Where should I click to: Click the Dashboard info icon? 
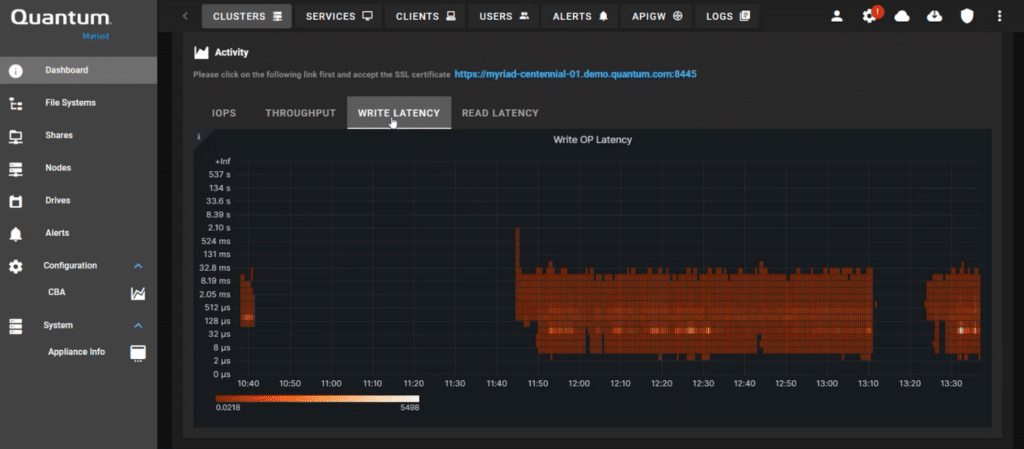16,71
